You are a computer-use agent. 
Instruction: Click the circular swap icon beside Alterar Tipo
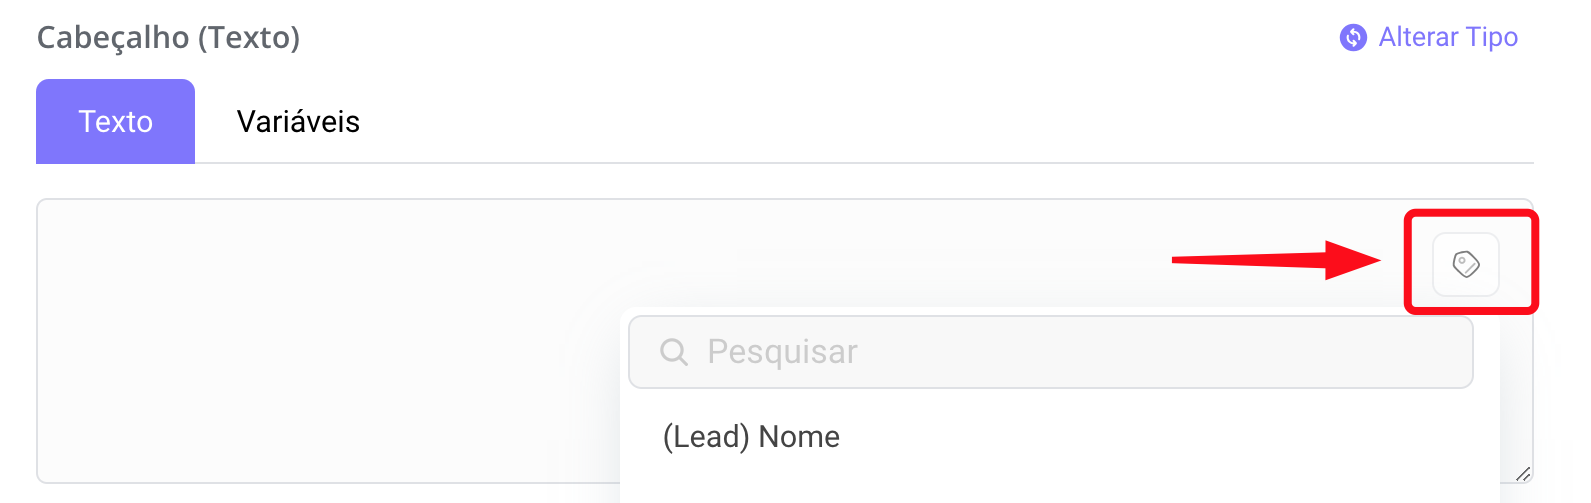(x=1353, y=38)
